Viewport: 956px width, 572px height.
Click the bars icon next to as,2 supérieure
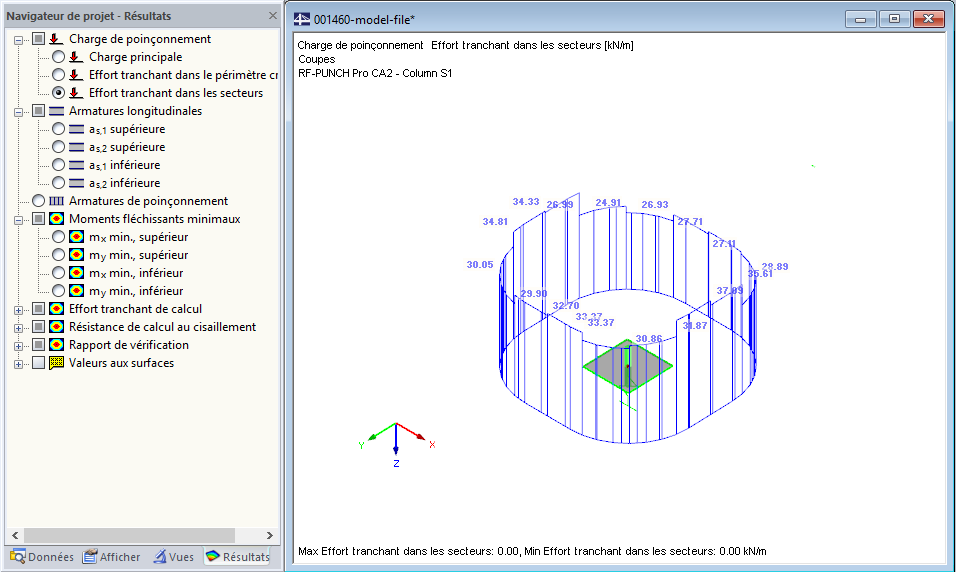[x=76, y=147]
